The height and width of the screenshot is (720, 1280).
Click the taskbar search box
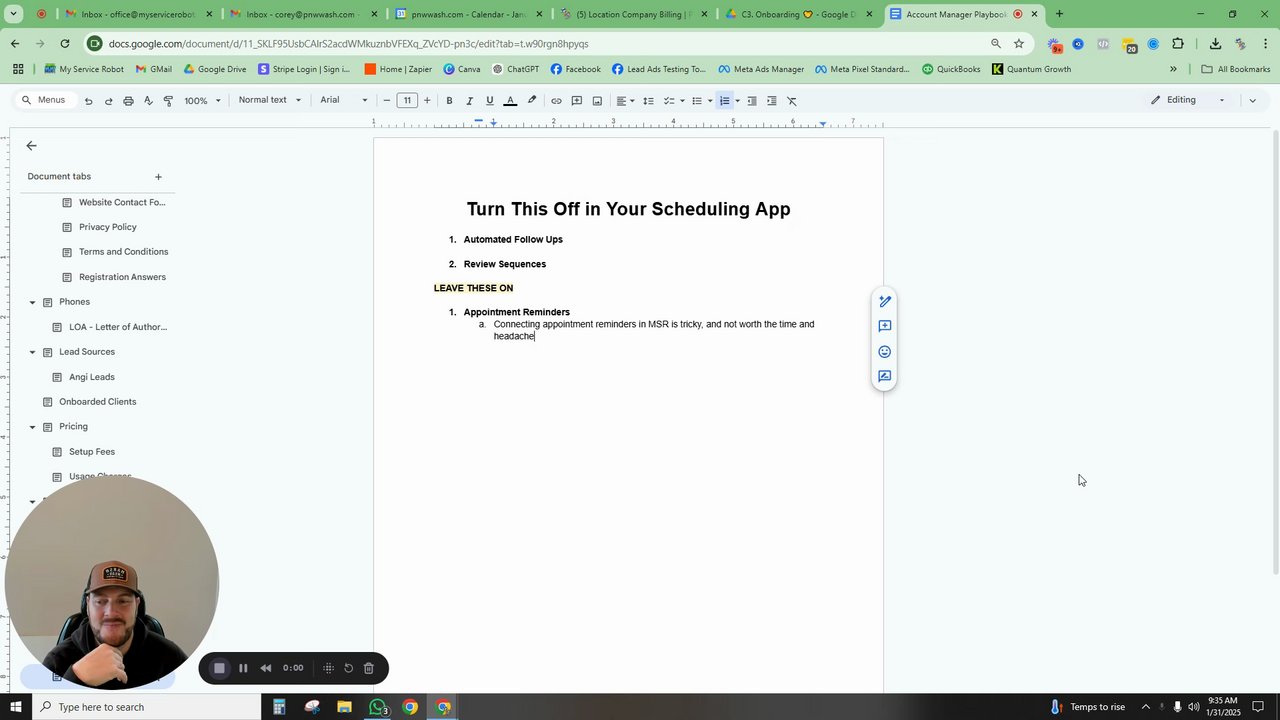click(x=145, y=707)
